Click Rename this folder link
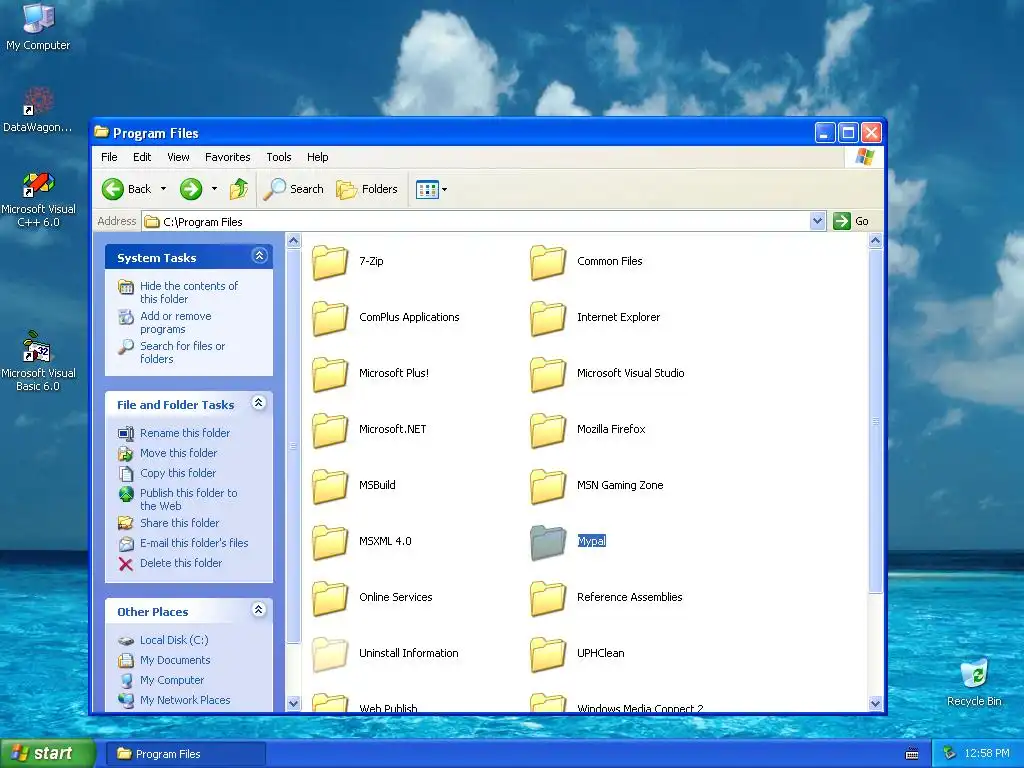This screenshot has height=768, width=1024. coord(185,433)
